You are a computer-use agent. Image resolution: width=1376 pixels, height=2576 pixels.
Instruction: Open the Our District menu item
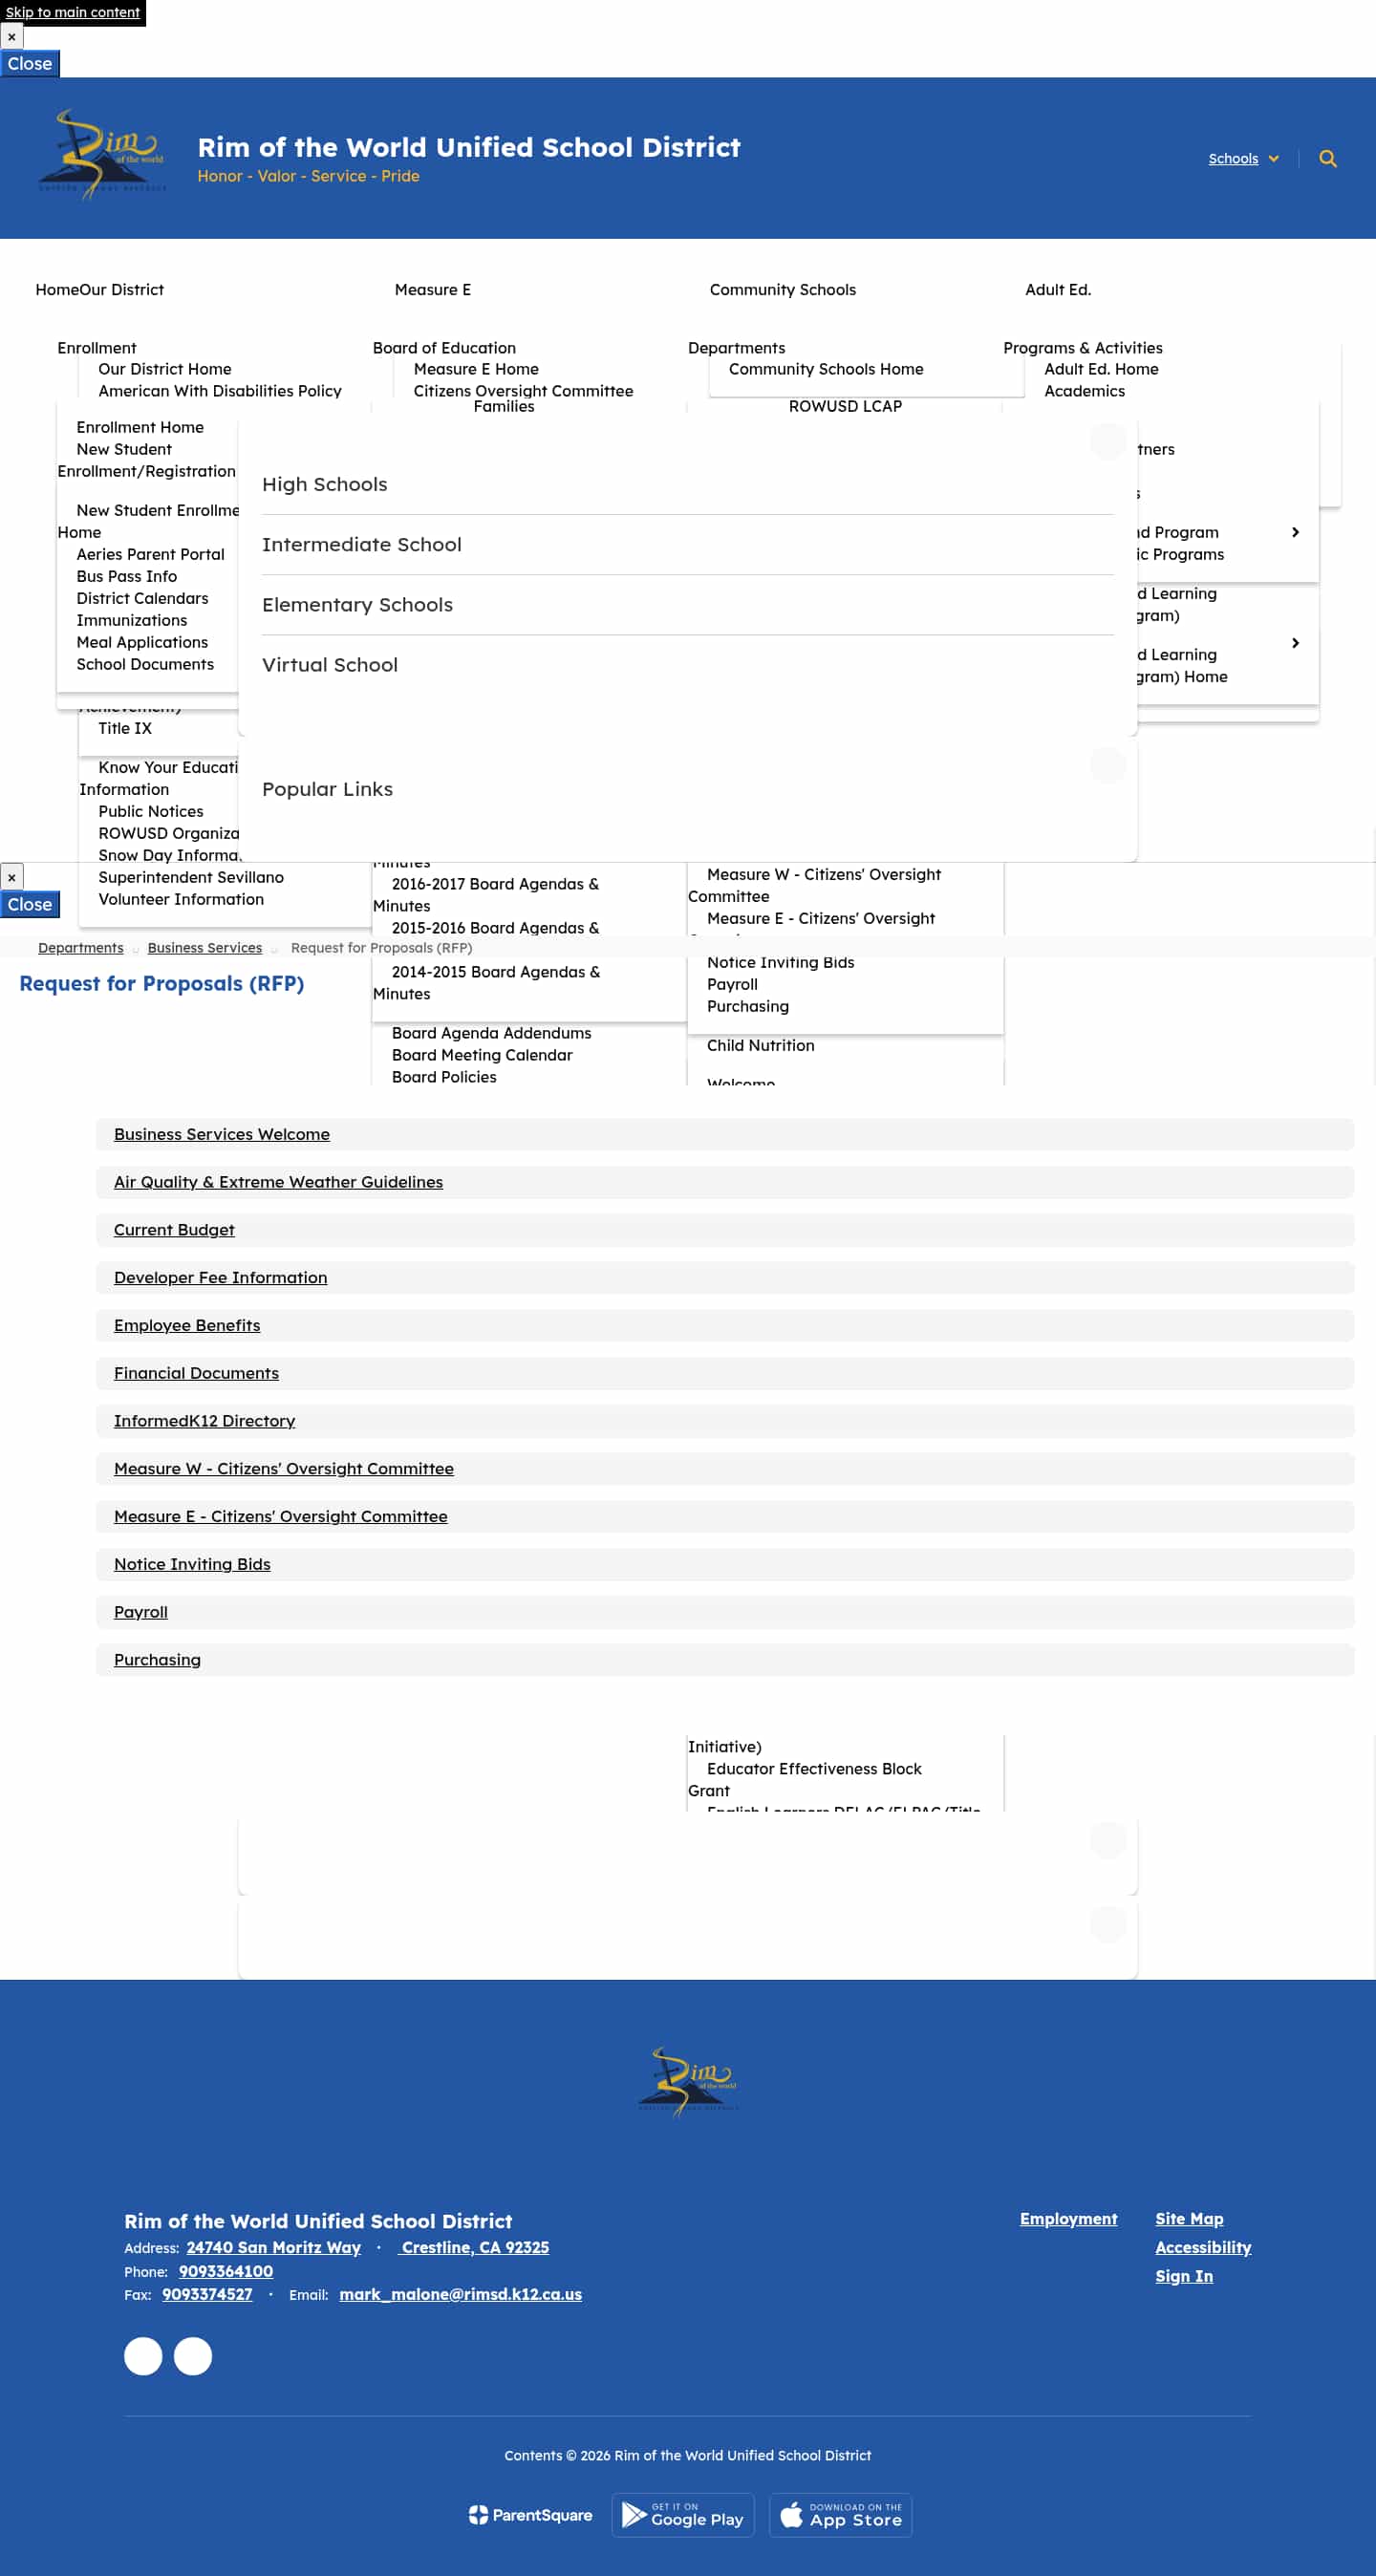(x=121, y=289)
